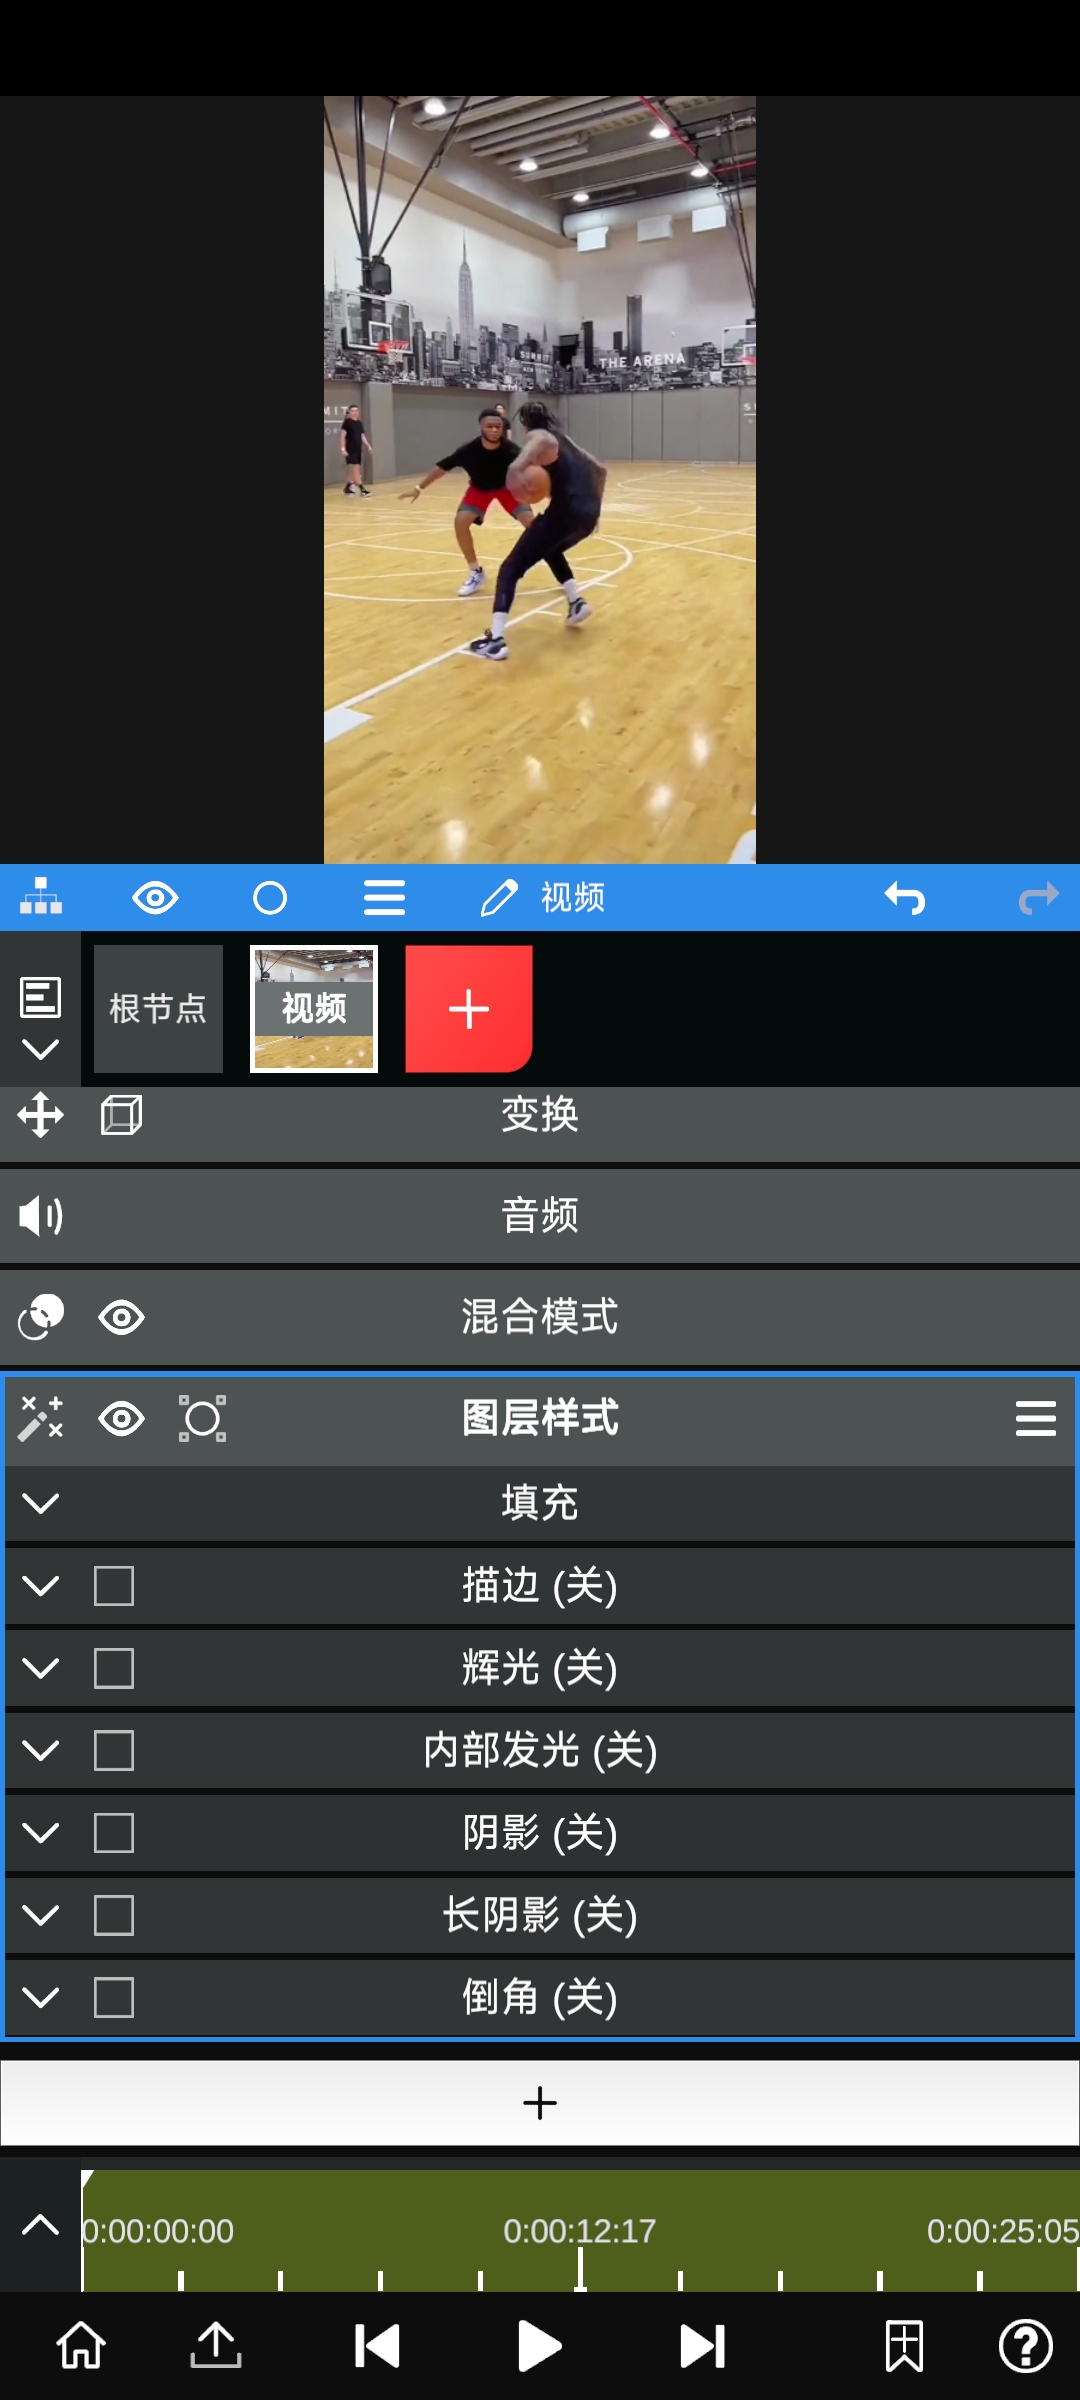
Task: Open the bookmark markers icon
Action: pos(904,2346)
